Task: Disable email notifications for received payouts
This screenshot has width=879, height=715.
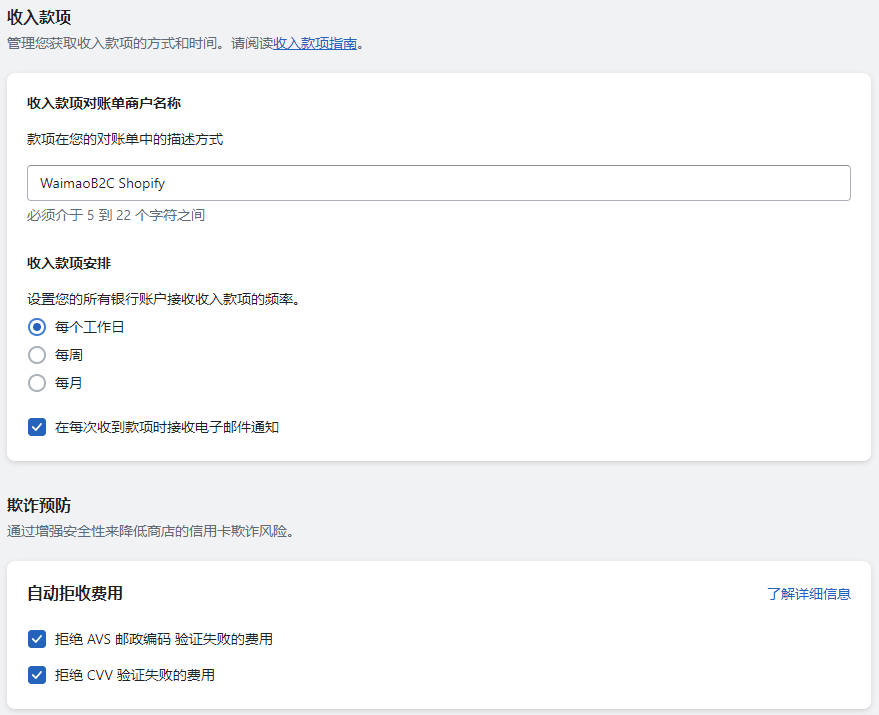Action: (x=36, y=427)
